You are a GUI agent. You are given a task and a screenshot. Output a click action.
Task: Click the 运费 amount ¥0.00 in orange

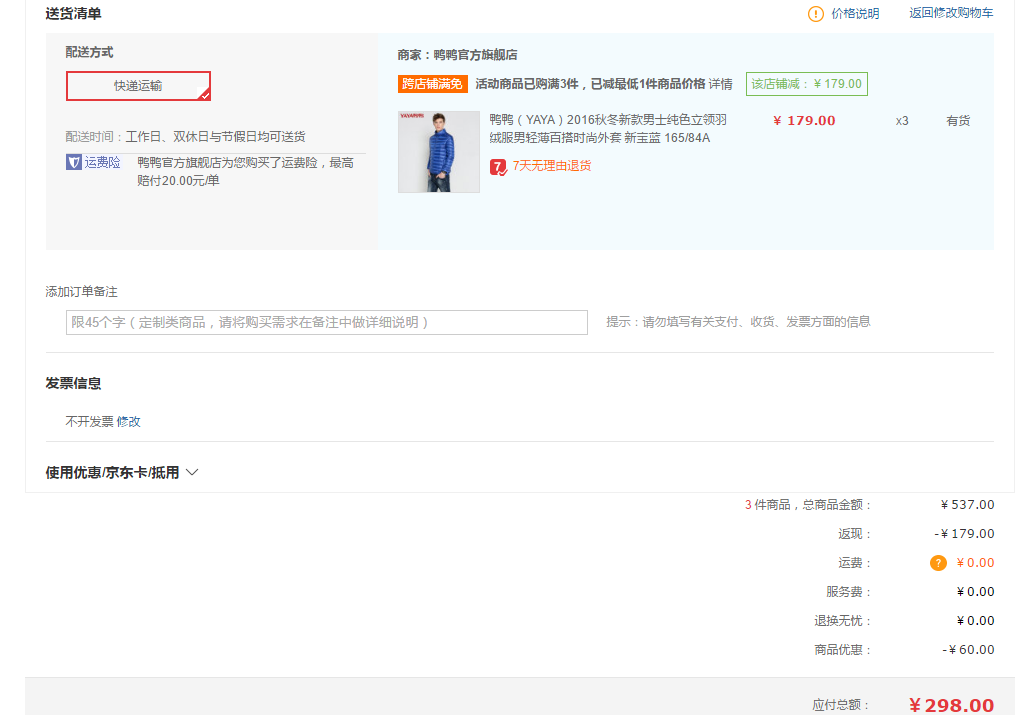tap(975, 563)
